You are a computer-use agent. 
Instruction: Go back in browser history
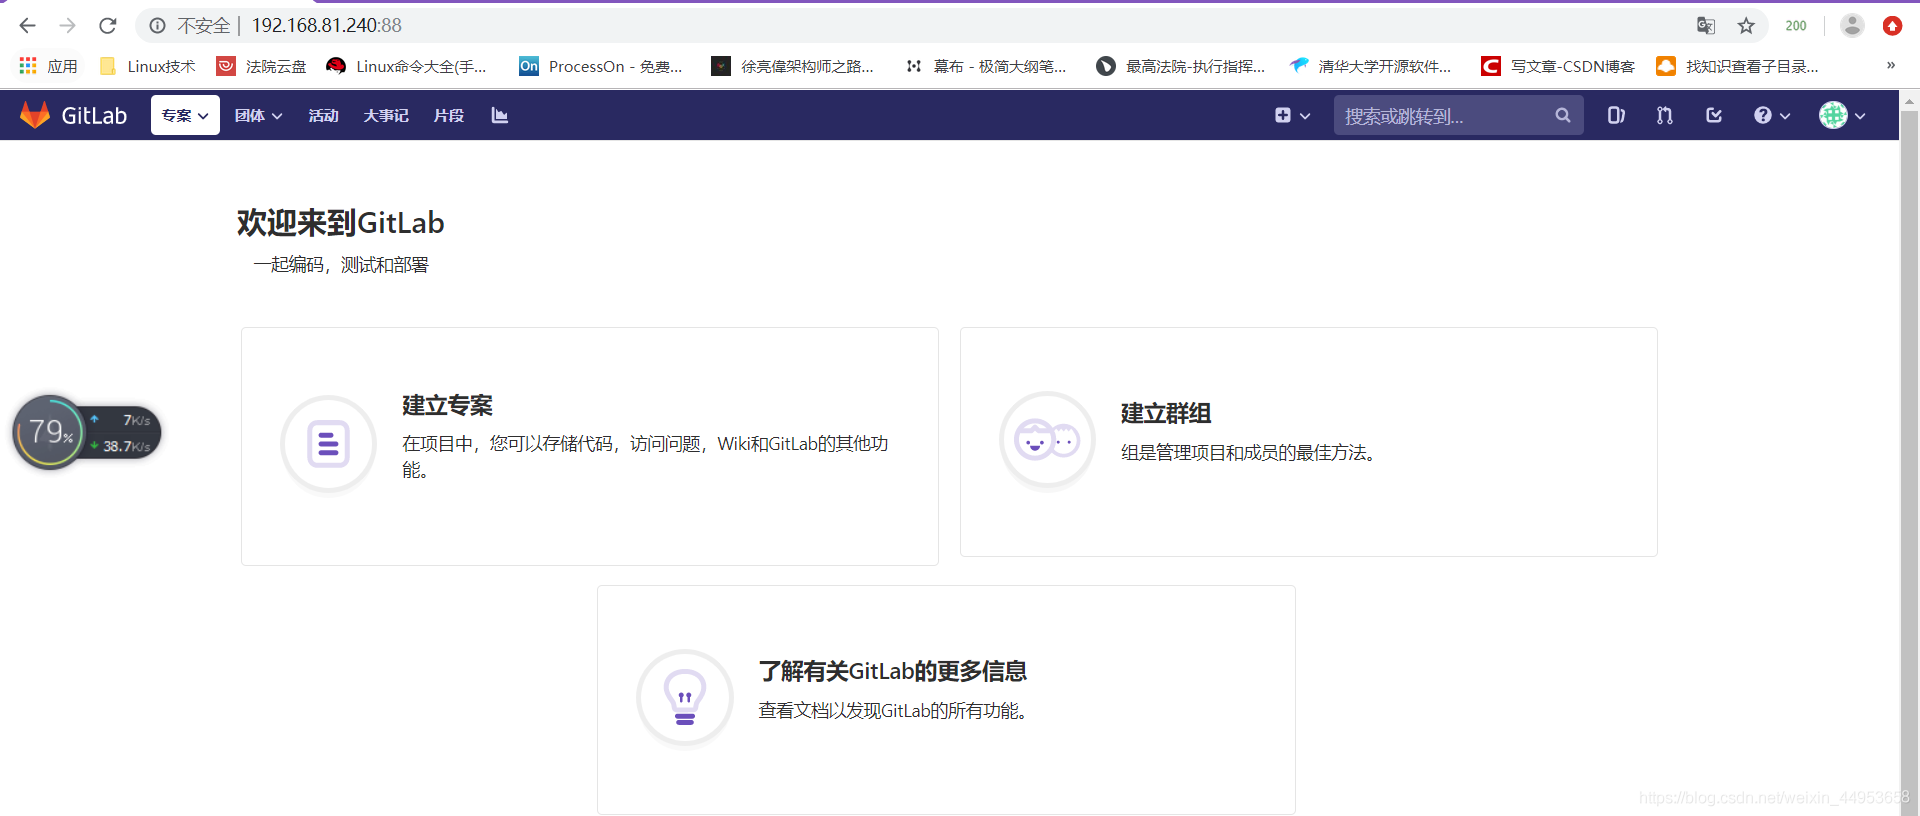[x=27, y=26]
